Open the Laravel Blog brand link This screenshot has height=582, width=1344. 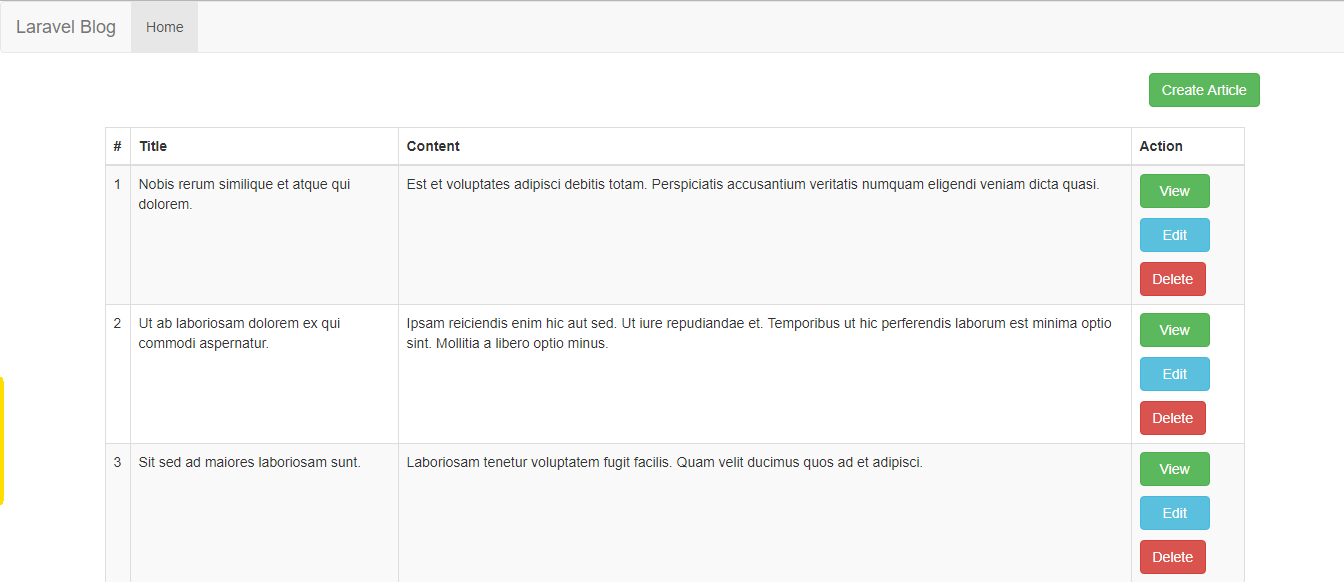pyautogui.click(x=66, y=27)
